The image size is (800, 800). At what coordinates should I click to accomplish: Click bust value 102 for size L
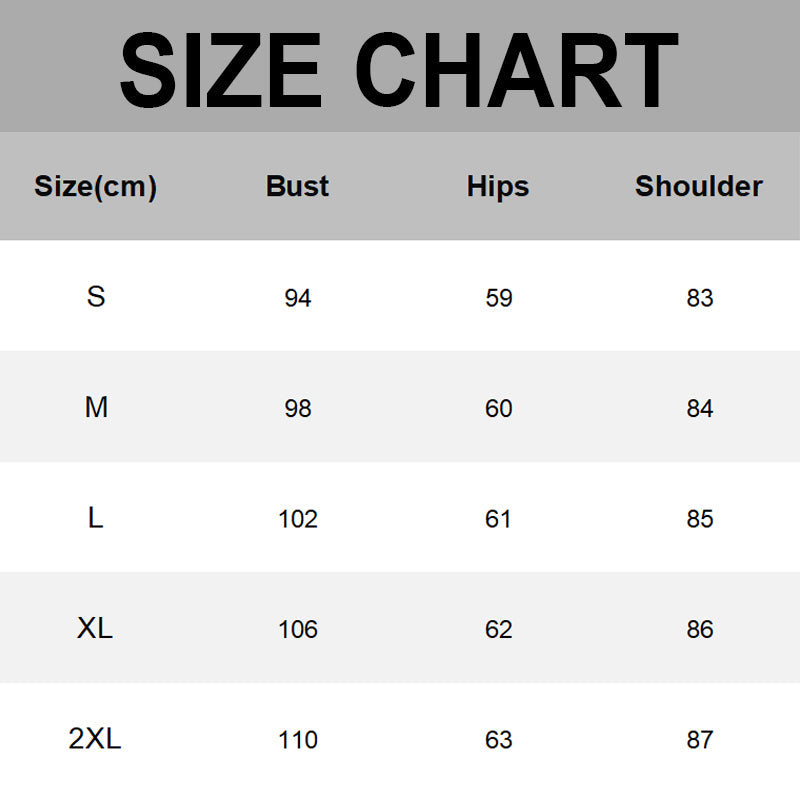[x=298, y=520]
